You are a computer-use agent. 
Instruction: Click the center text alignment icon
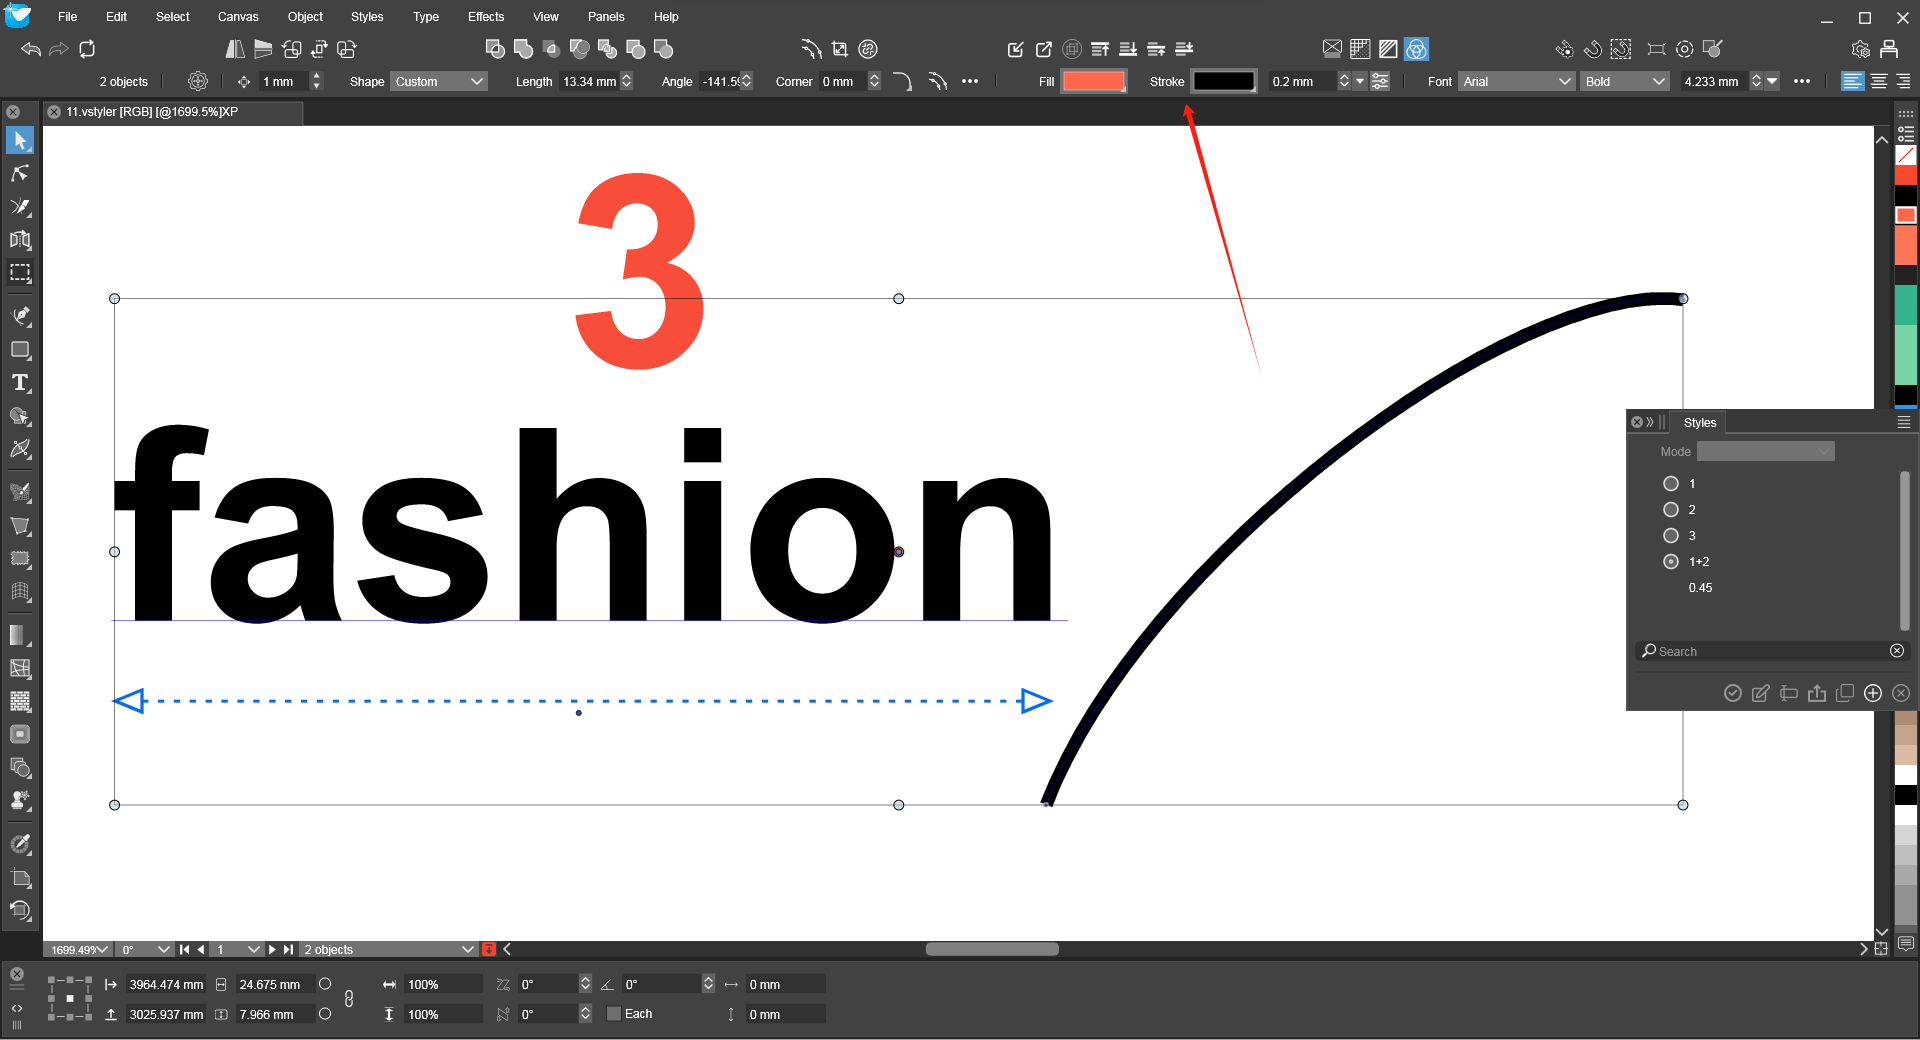tap(1879, 82)
